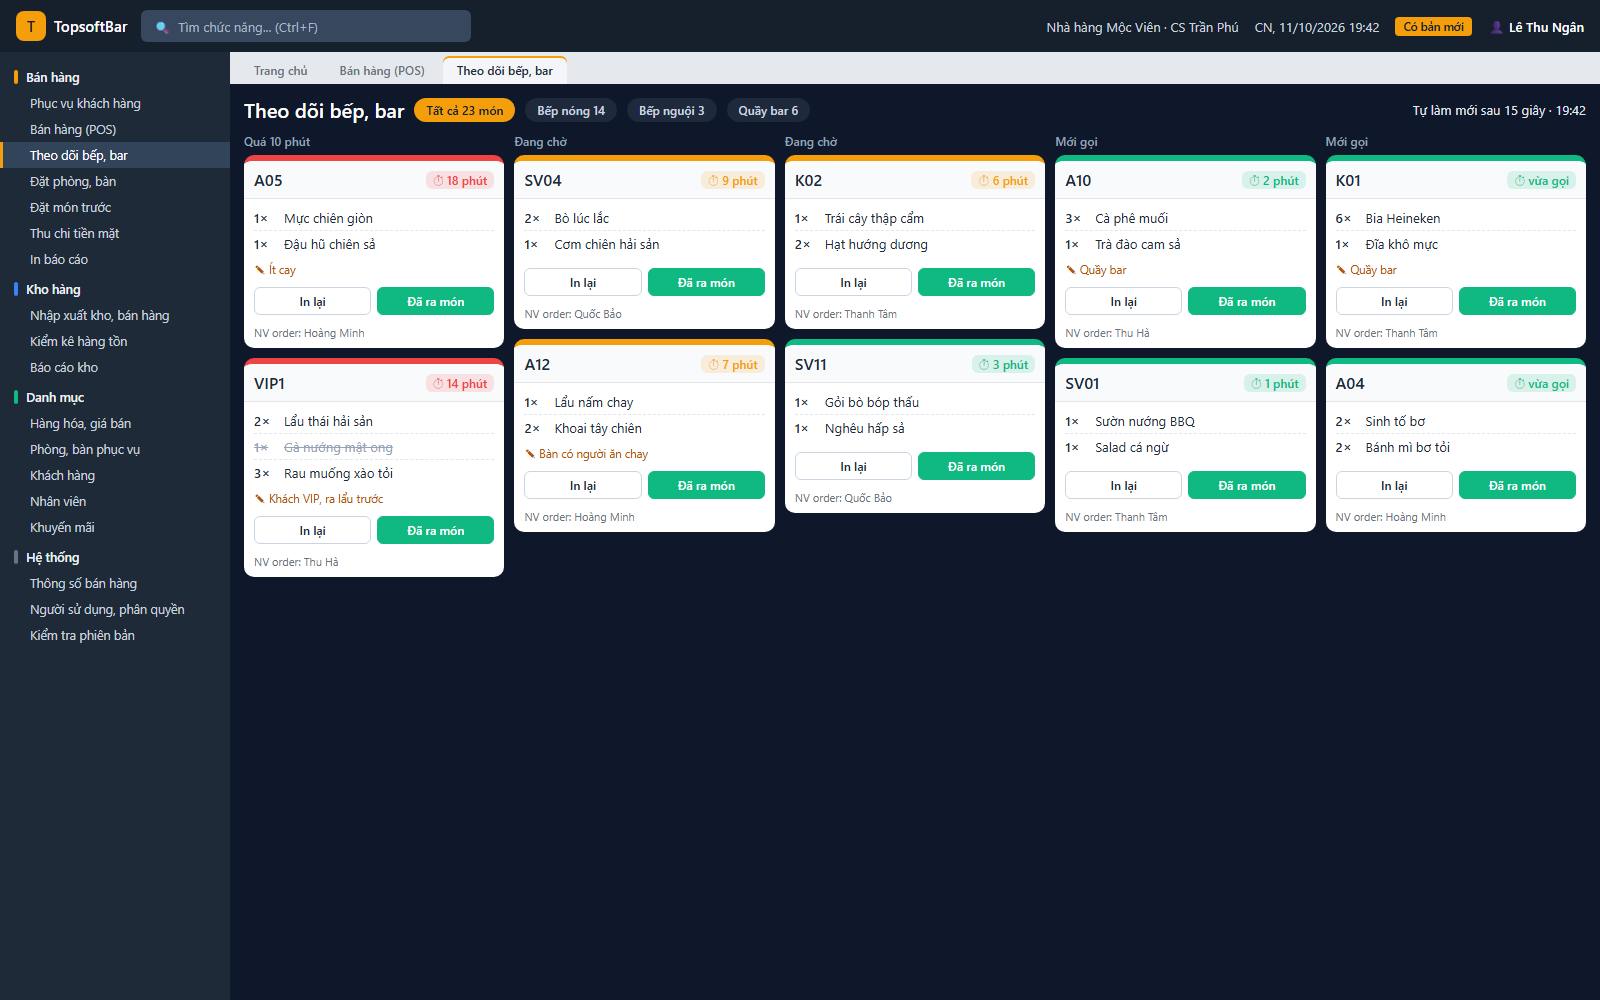The width and height of the screenshot is (1600, 1000).
Task: Collapse the Kho hàng sidebar group
Action: point(53,289)
